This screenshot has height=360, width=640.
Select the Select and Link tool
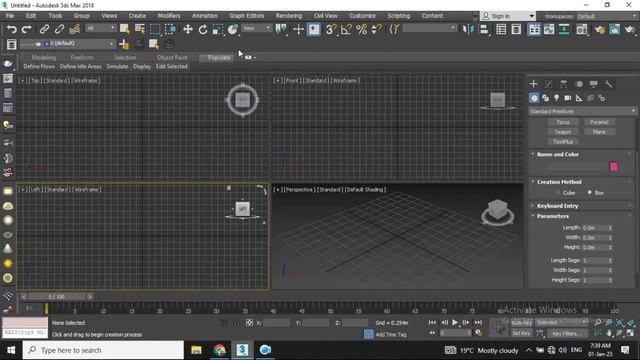(x=44, y=29)
